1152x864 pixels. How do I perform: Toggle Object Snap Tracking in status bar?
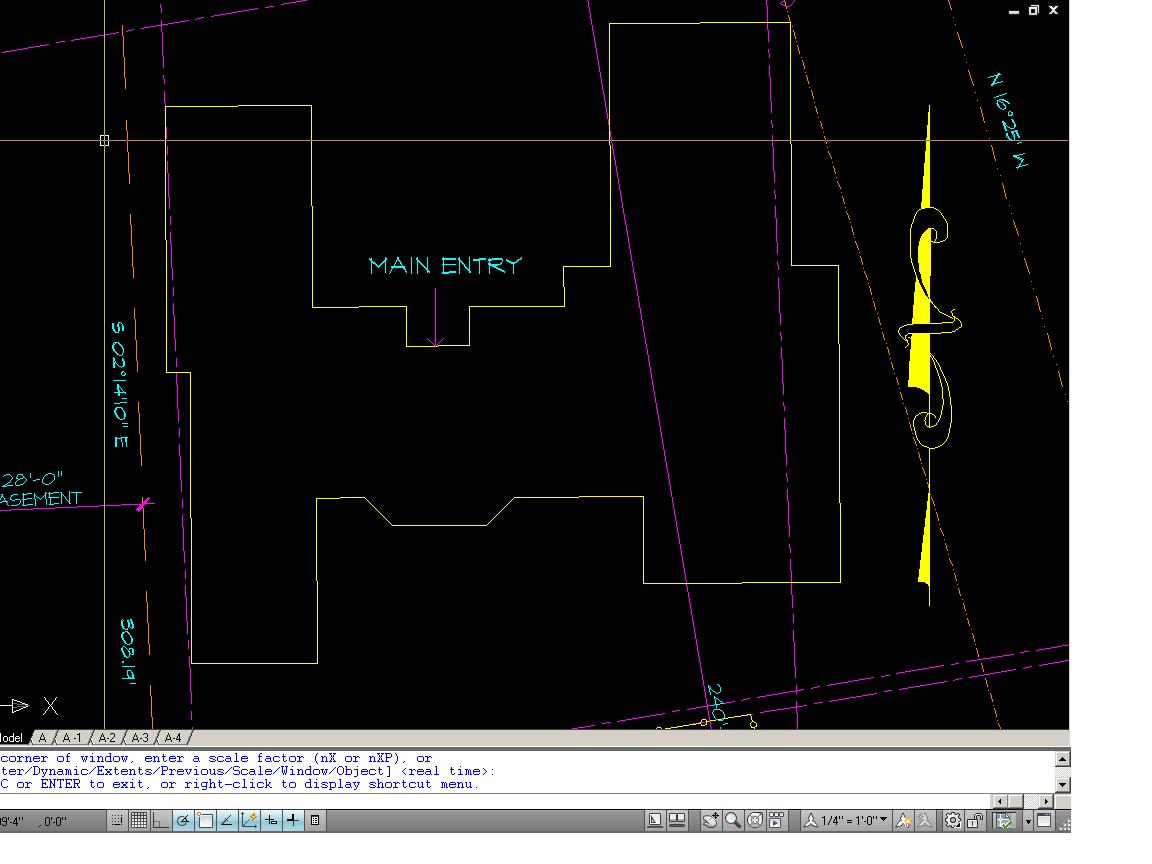click(227, 821)
